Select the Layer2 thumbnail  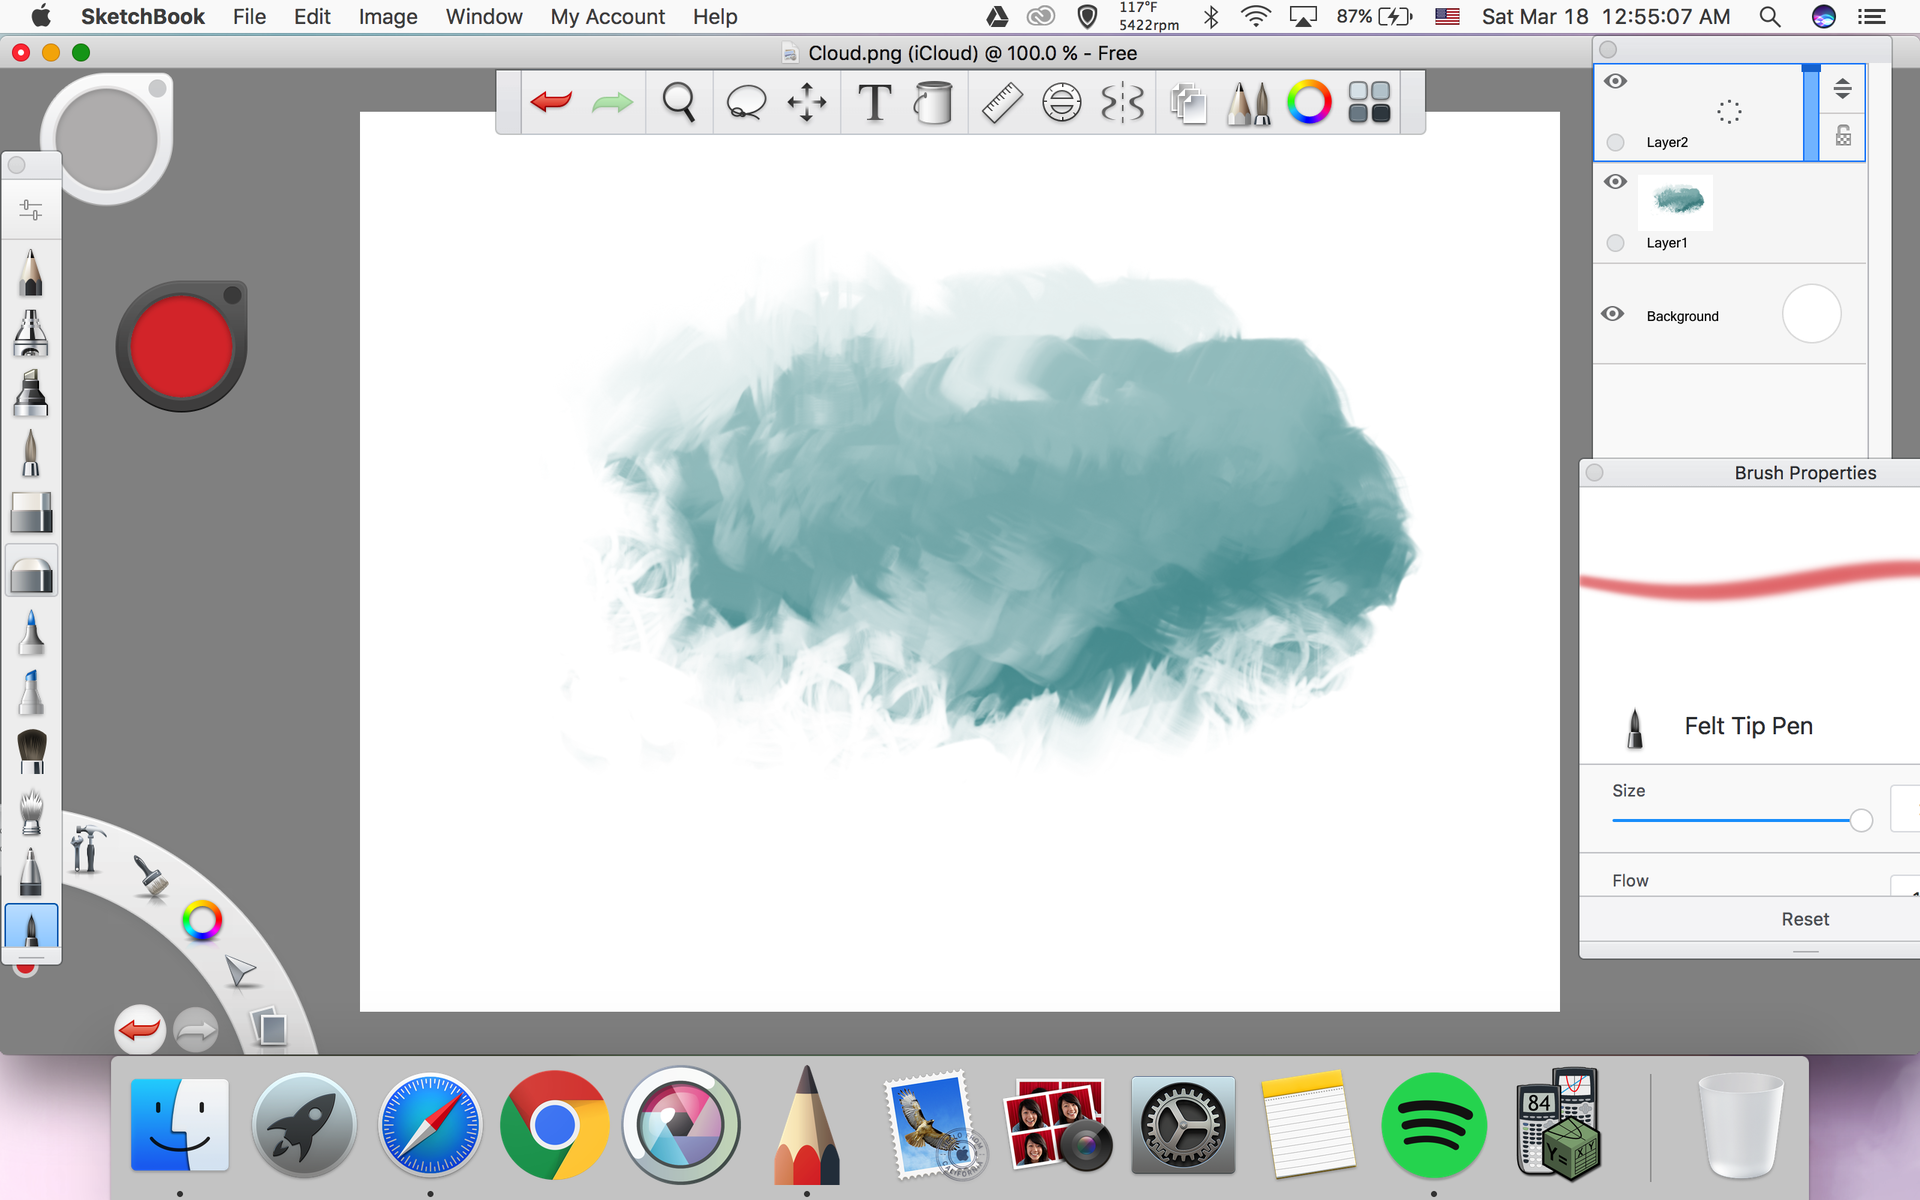click(1728, 111)
